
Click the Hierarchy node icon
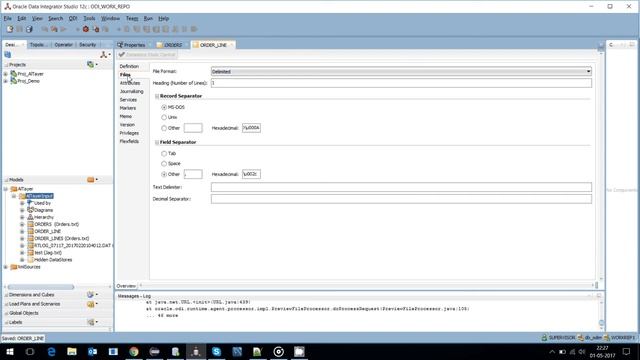tap(30, 217)
